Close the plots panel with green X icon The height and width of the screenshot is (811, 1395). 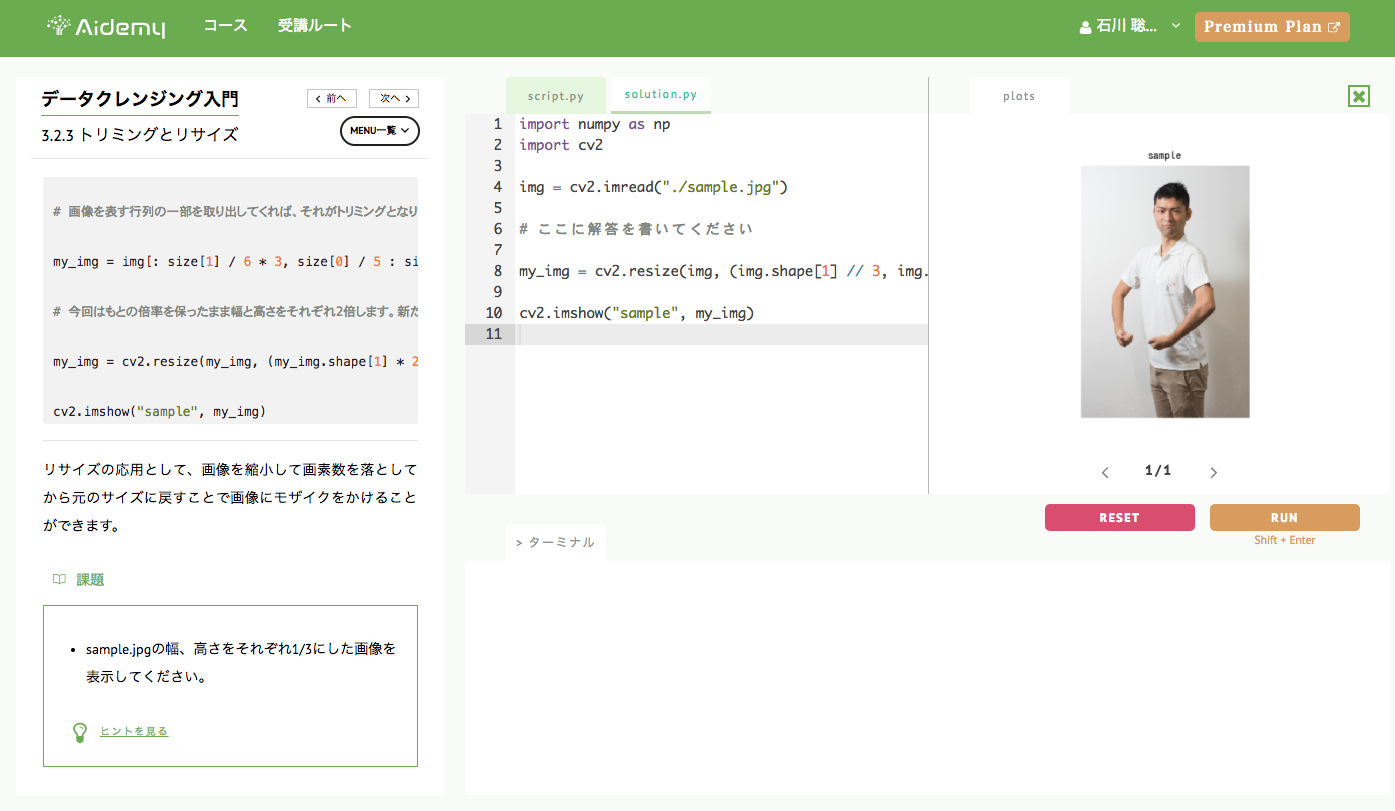(1358, 96)
